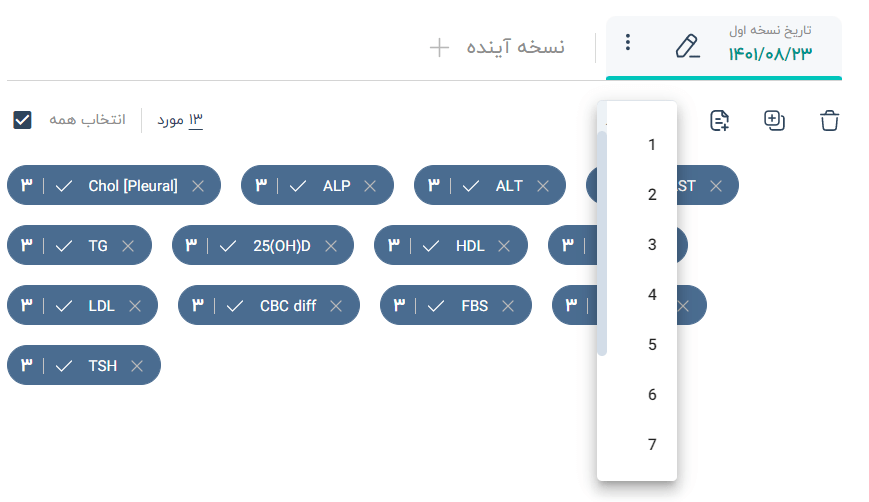Click the add note document icon
This screenshot has width=869, height=502.
click(719, 120)
